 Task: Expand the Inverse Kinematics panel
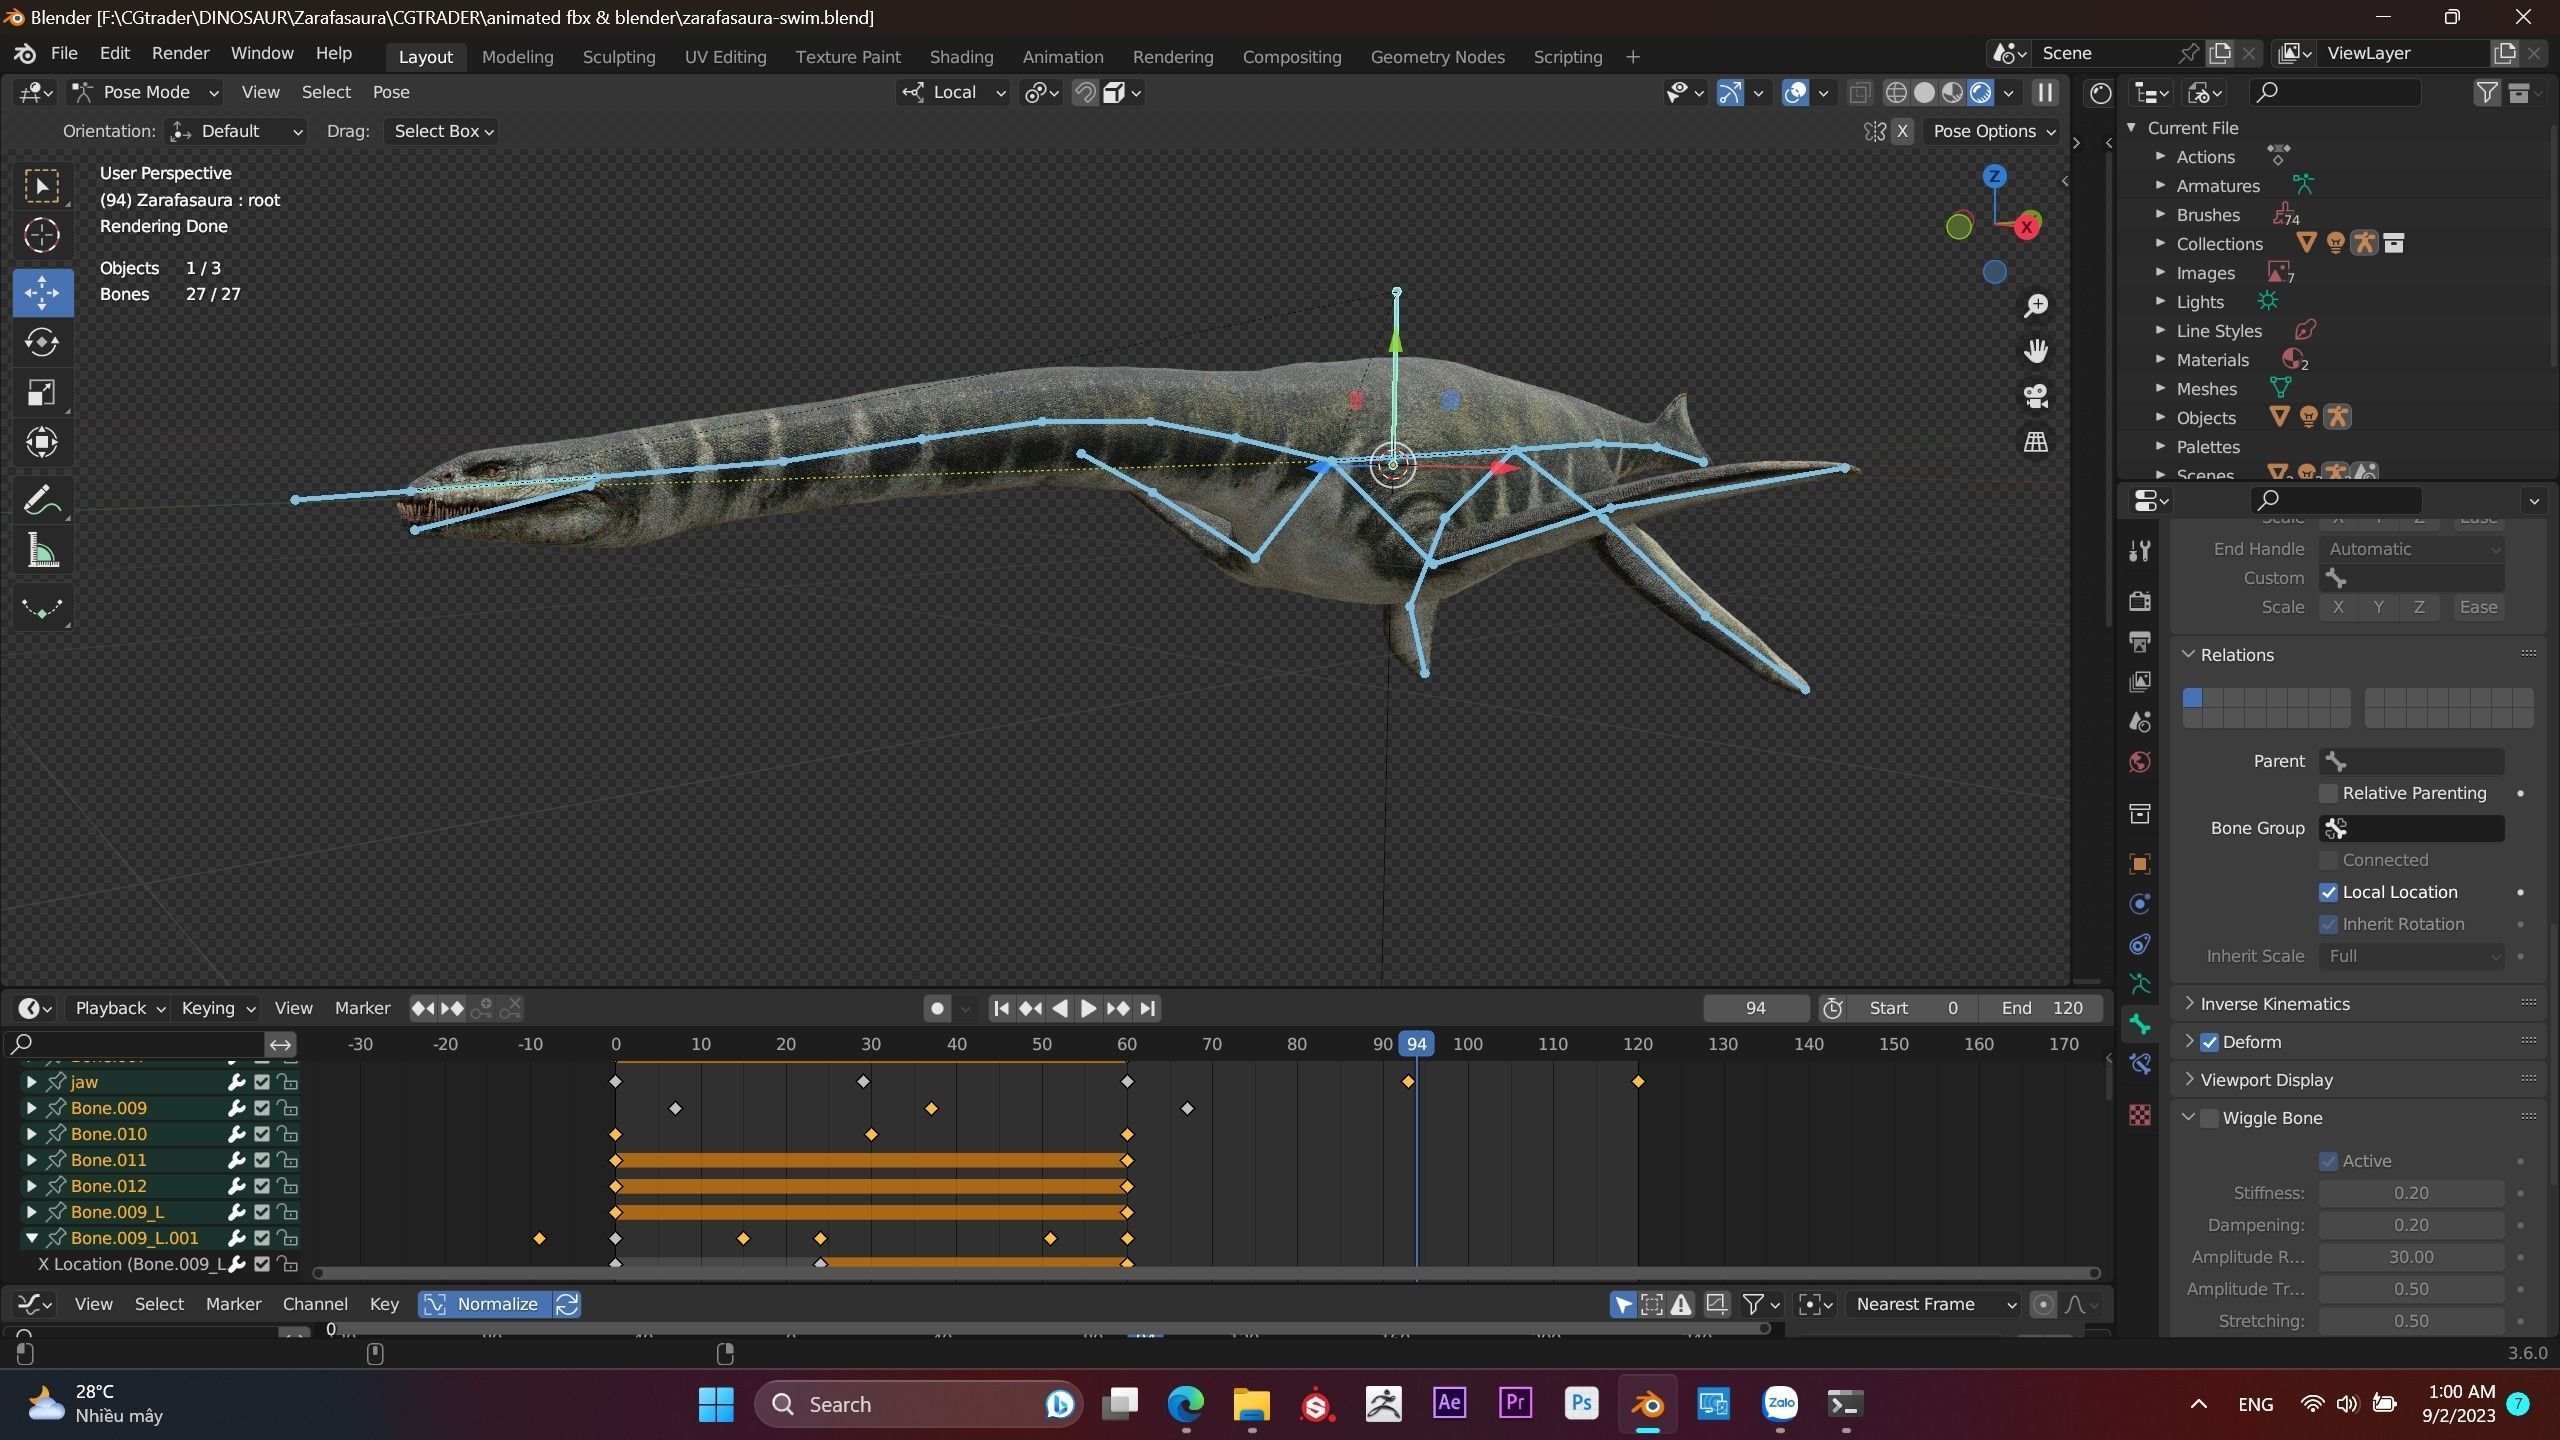point(2275,1004)
